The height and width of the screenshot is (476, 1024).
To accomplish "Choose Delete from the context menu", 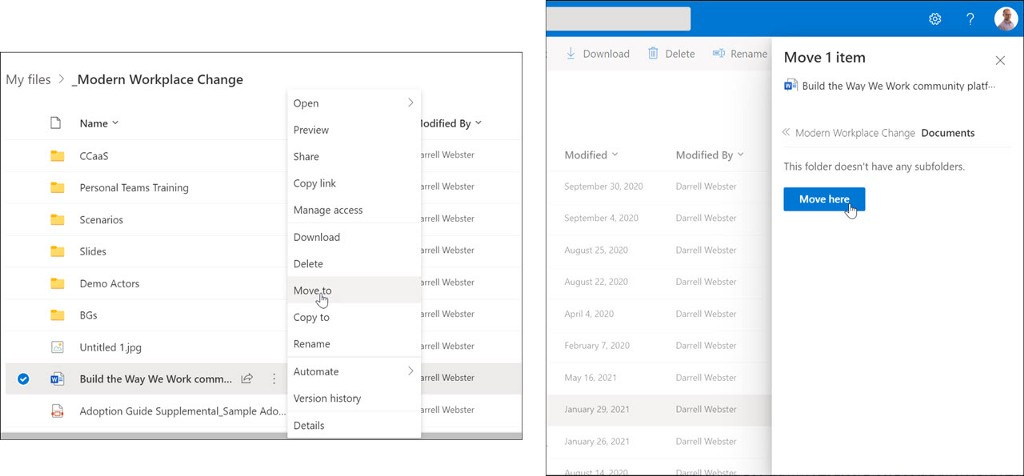I will point(354,264).
